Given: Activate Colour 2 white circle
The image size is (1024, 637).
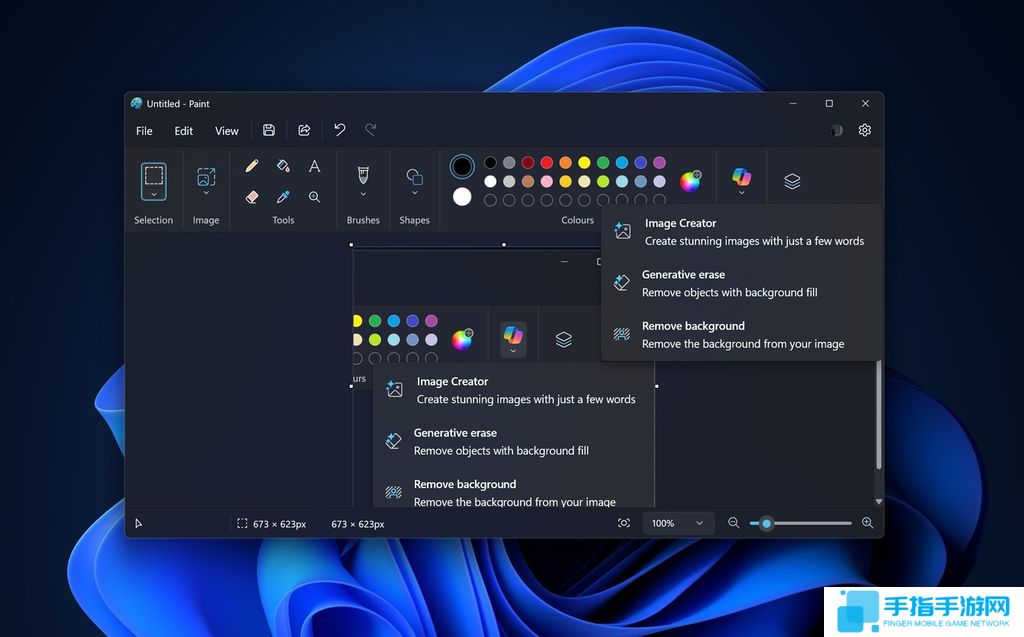Looking at the screenshot, I should tap(462, 197).
